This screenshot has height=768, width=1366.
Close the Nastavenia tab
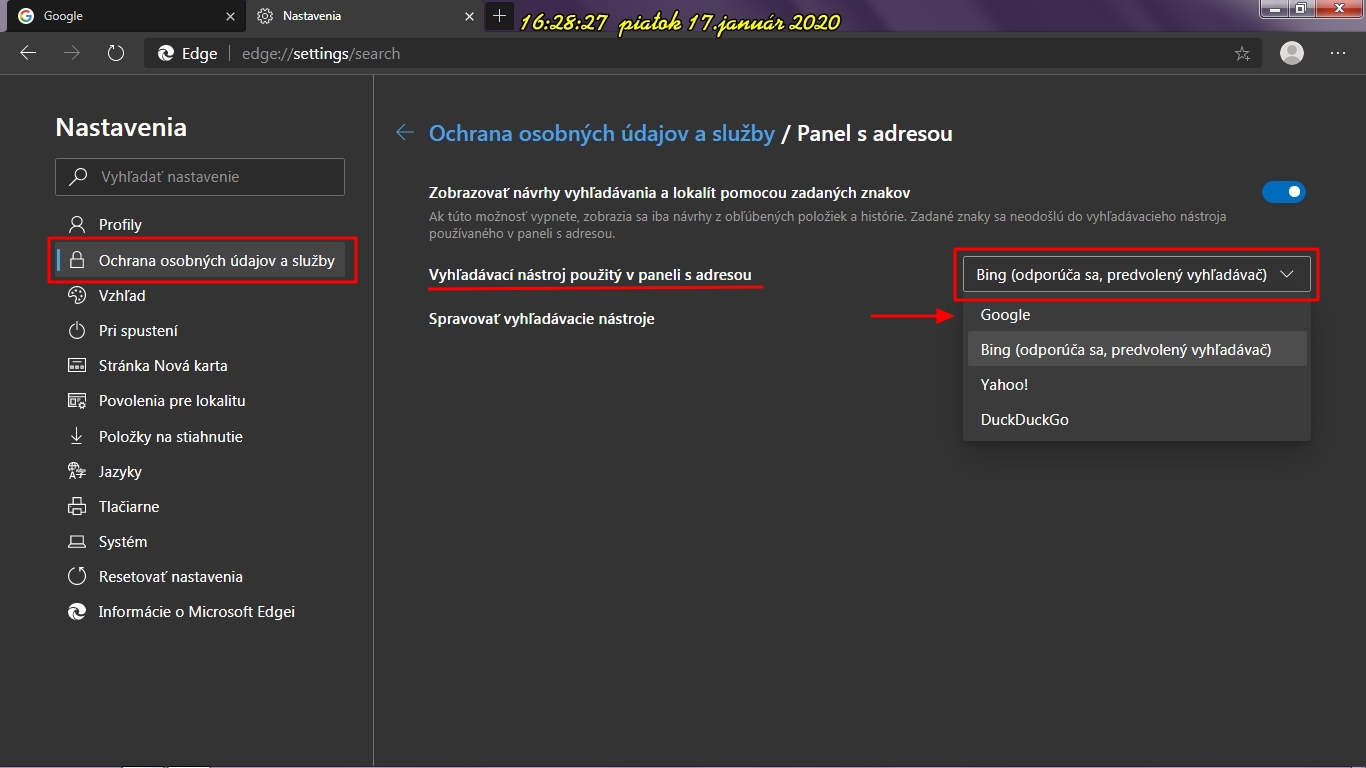[468, 16]
